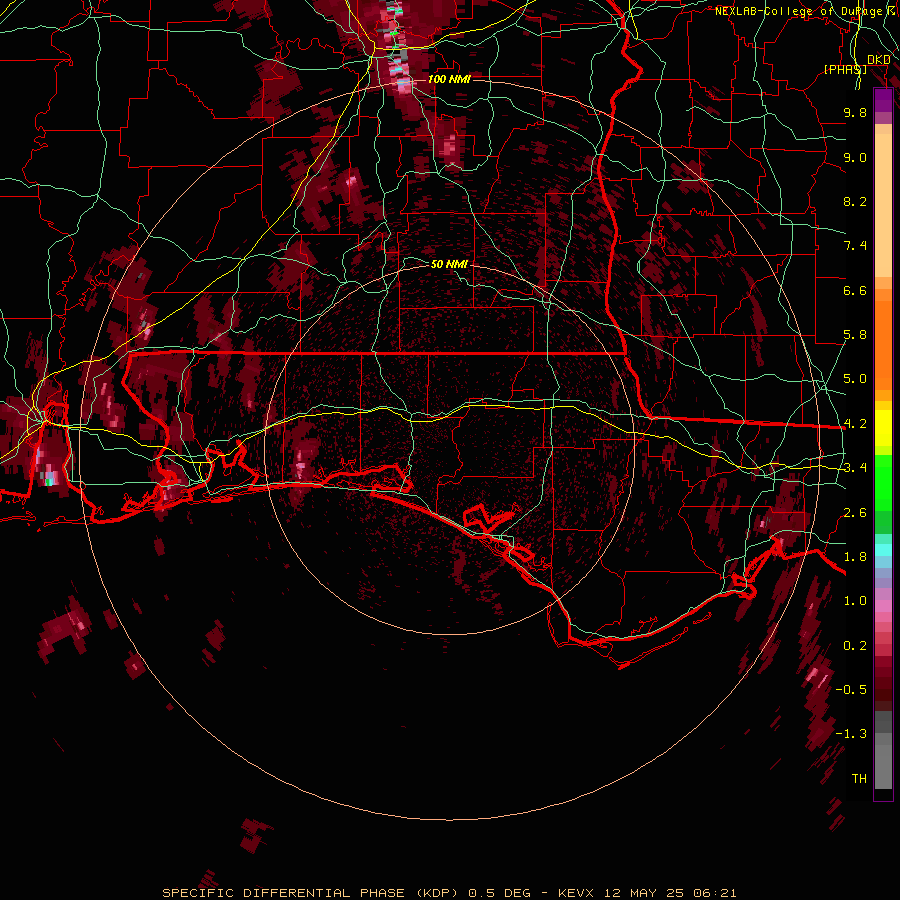Click the 3.4 legend value

click(x=855, y=468)
